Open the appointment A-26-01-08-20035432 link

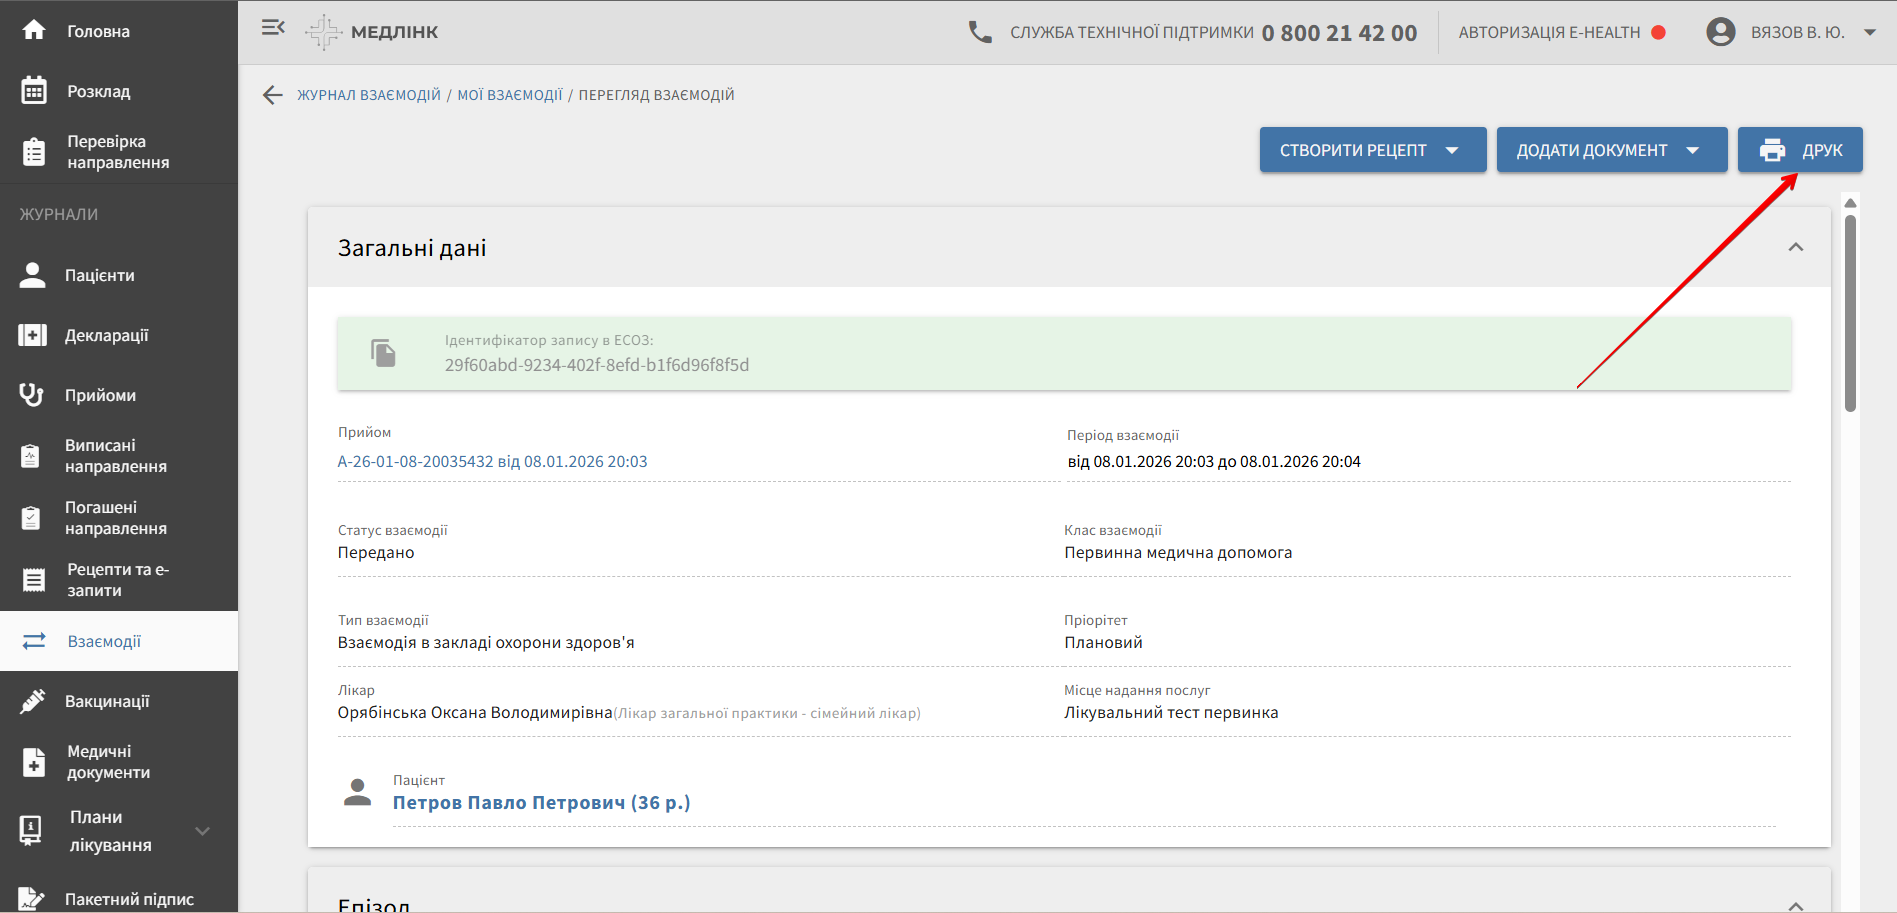pos(492,461)
